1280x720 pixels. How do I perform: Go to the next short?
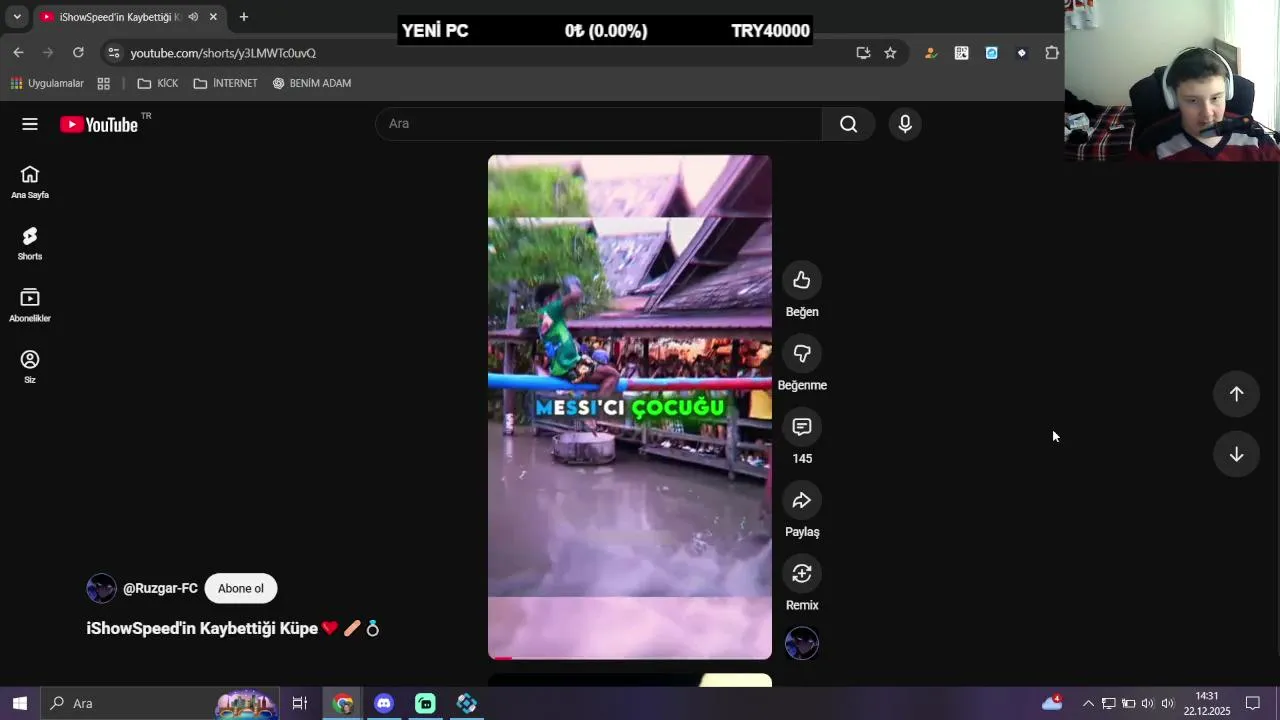point(1236,454)
